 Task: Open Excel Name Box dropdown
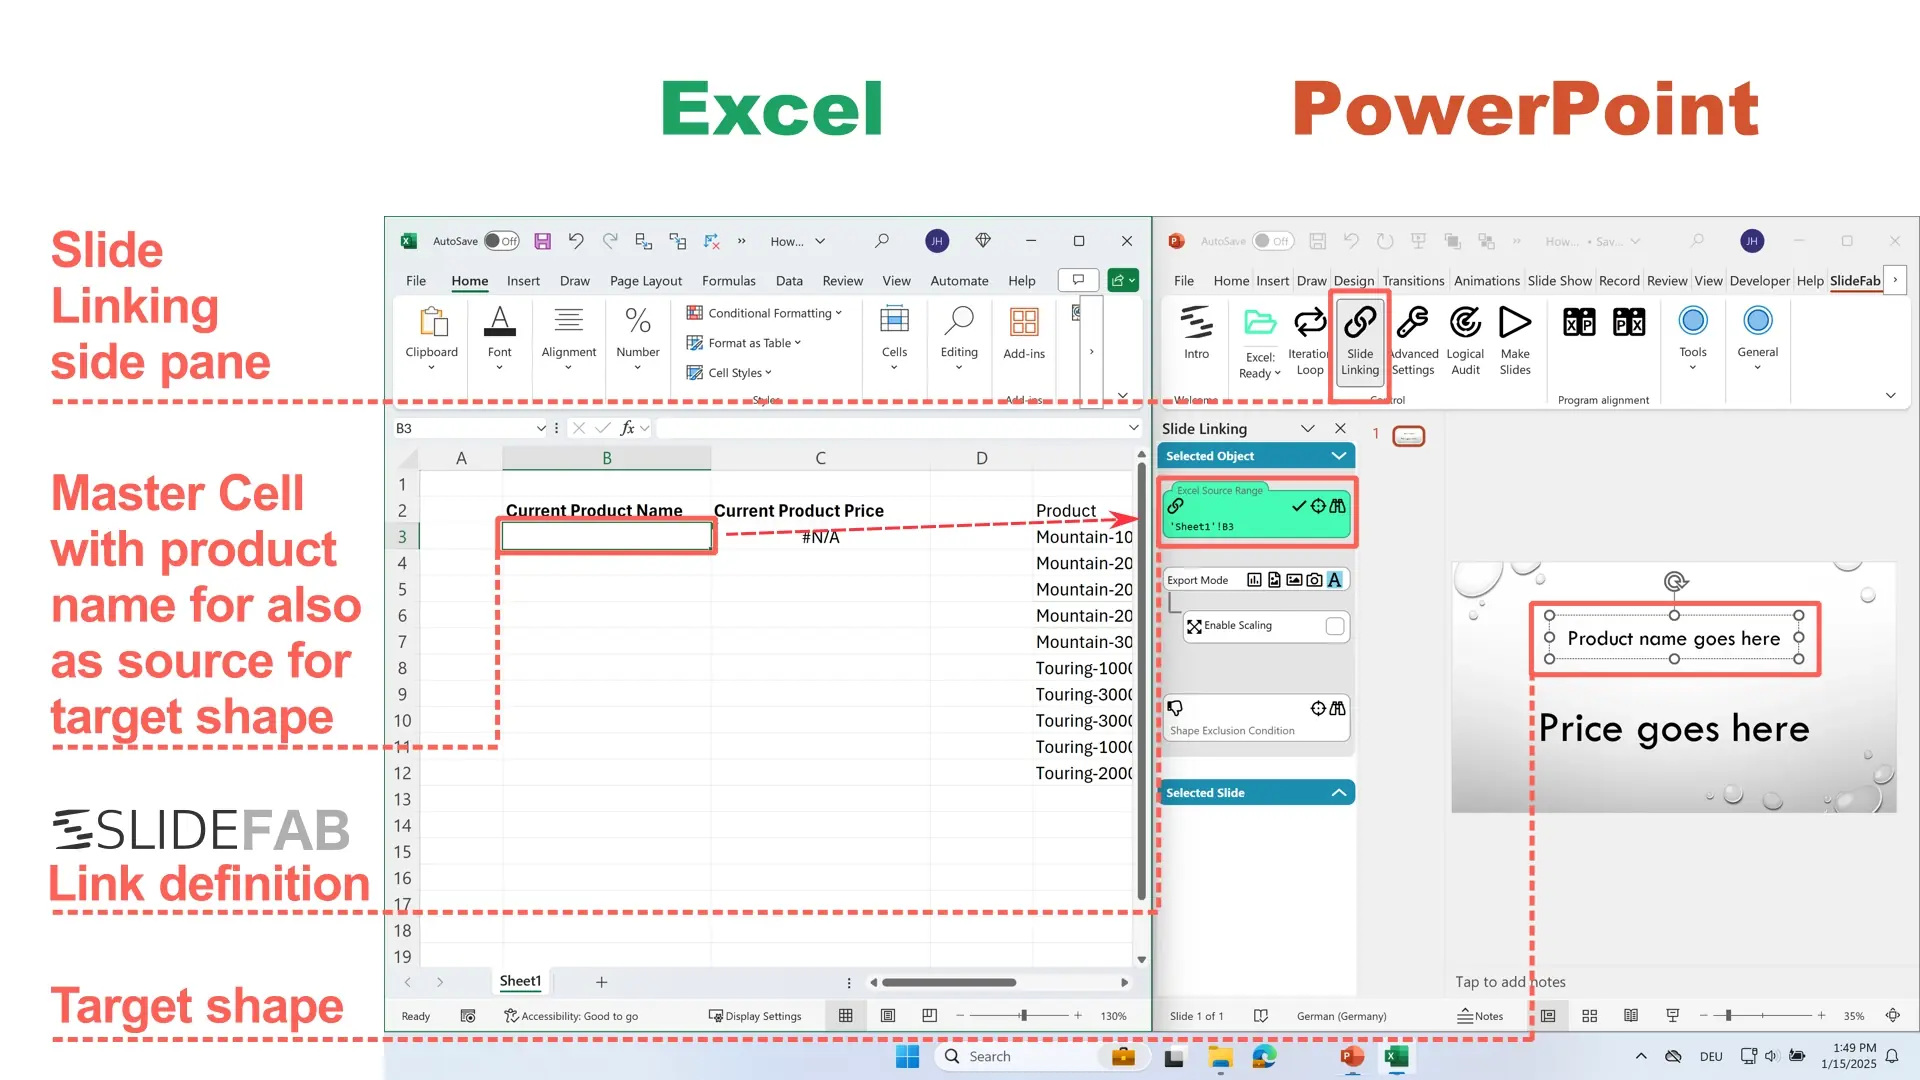(x=541, y=428)
